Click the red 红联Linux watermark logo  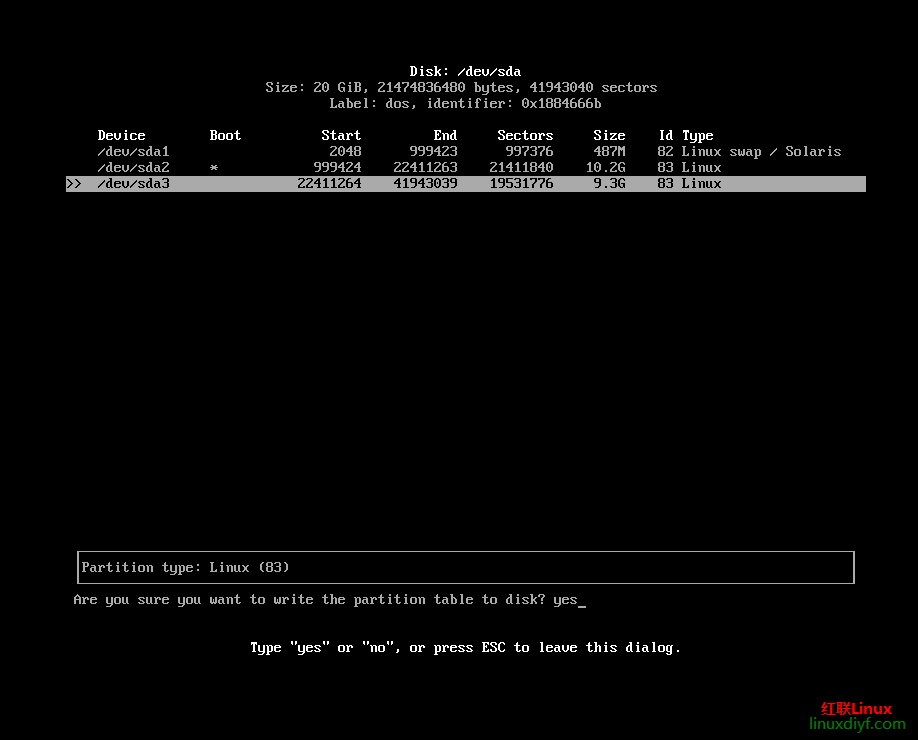[856, 708]
